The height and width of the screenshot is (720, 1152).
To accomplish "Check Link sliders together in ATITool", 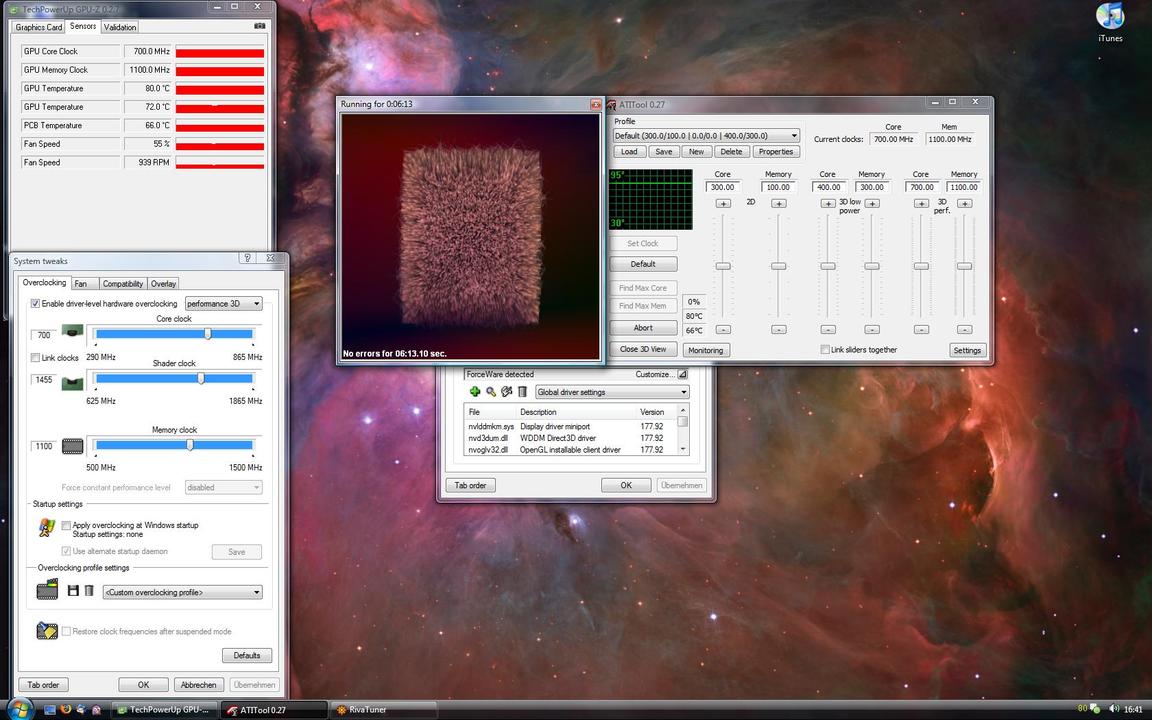I will click(x=825, y=350).
